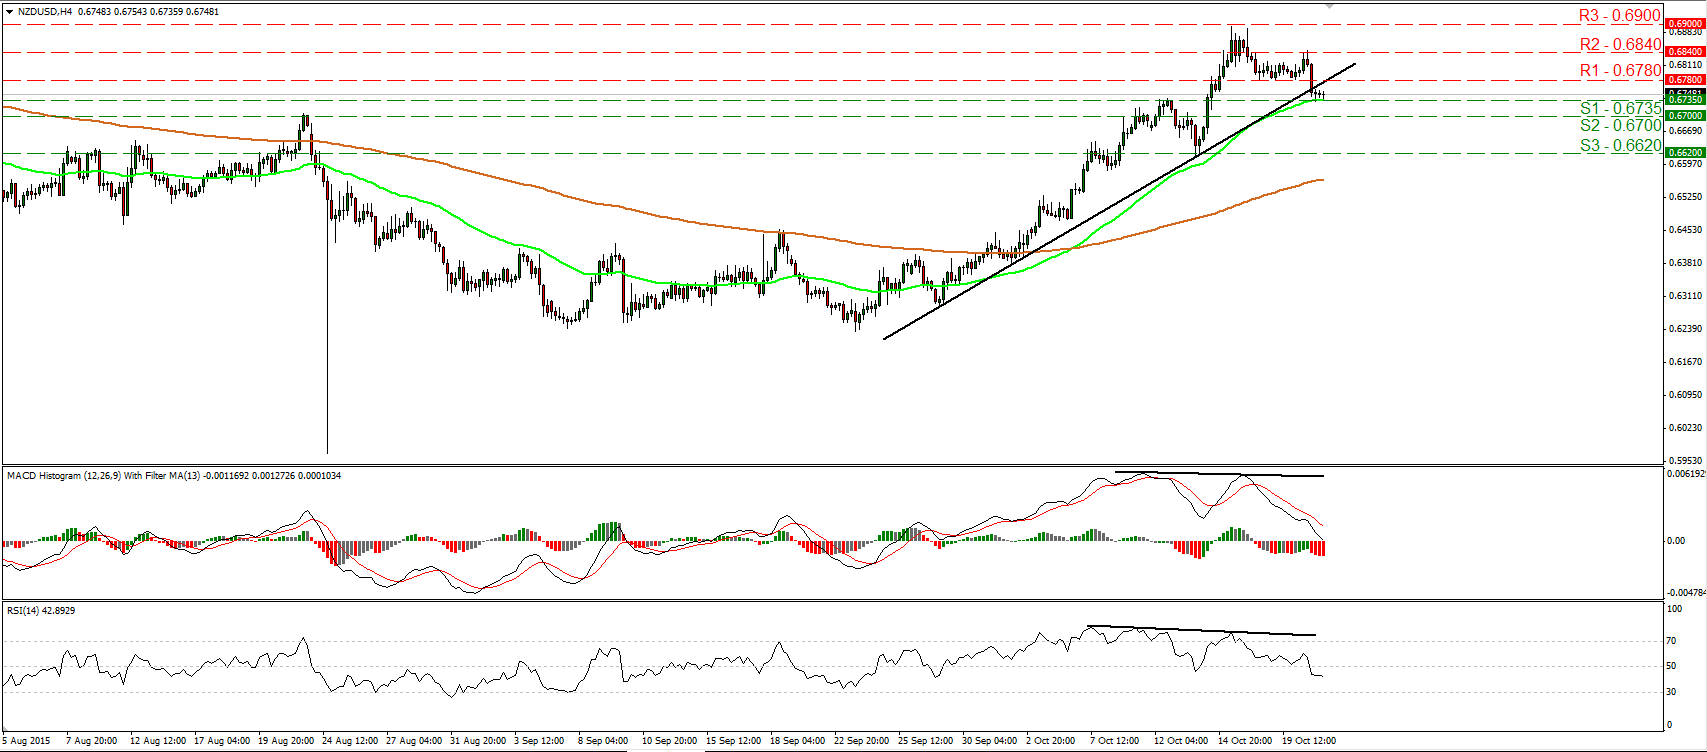Click the 0.63110 price scale value
Viewport: 1707px width, 752px height.
[1685, 296]
